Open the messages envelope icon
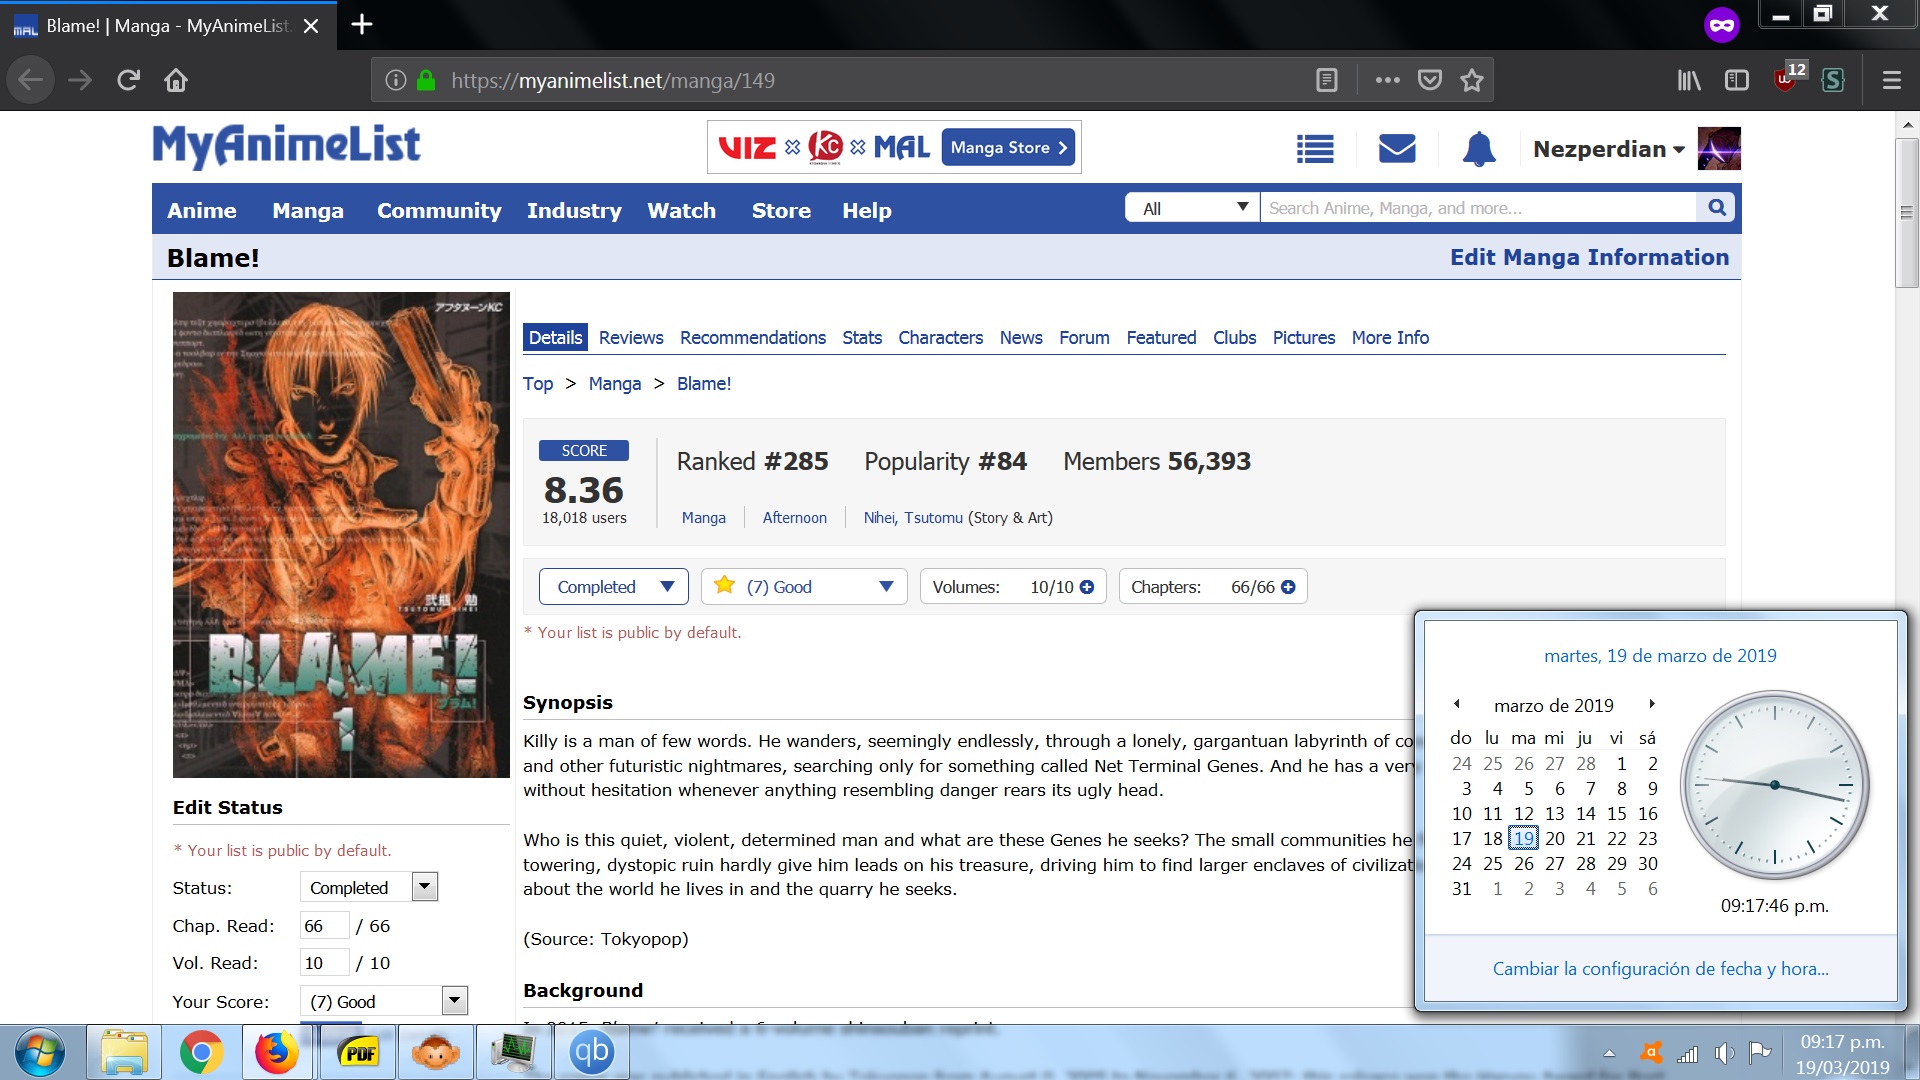 1397,149
